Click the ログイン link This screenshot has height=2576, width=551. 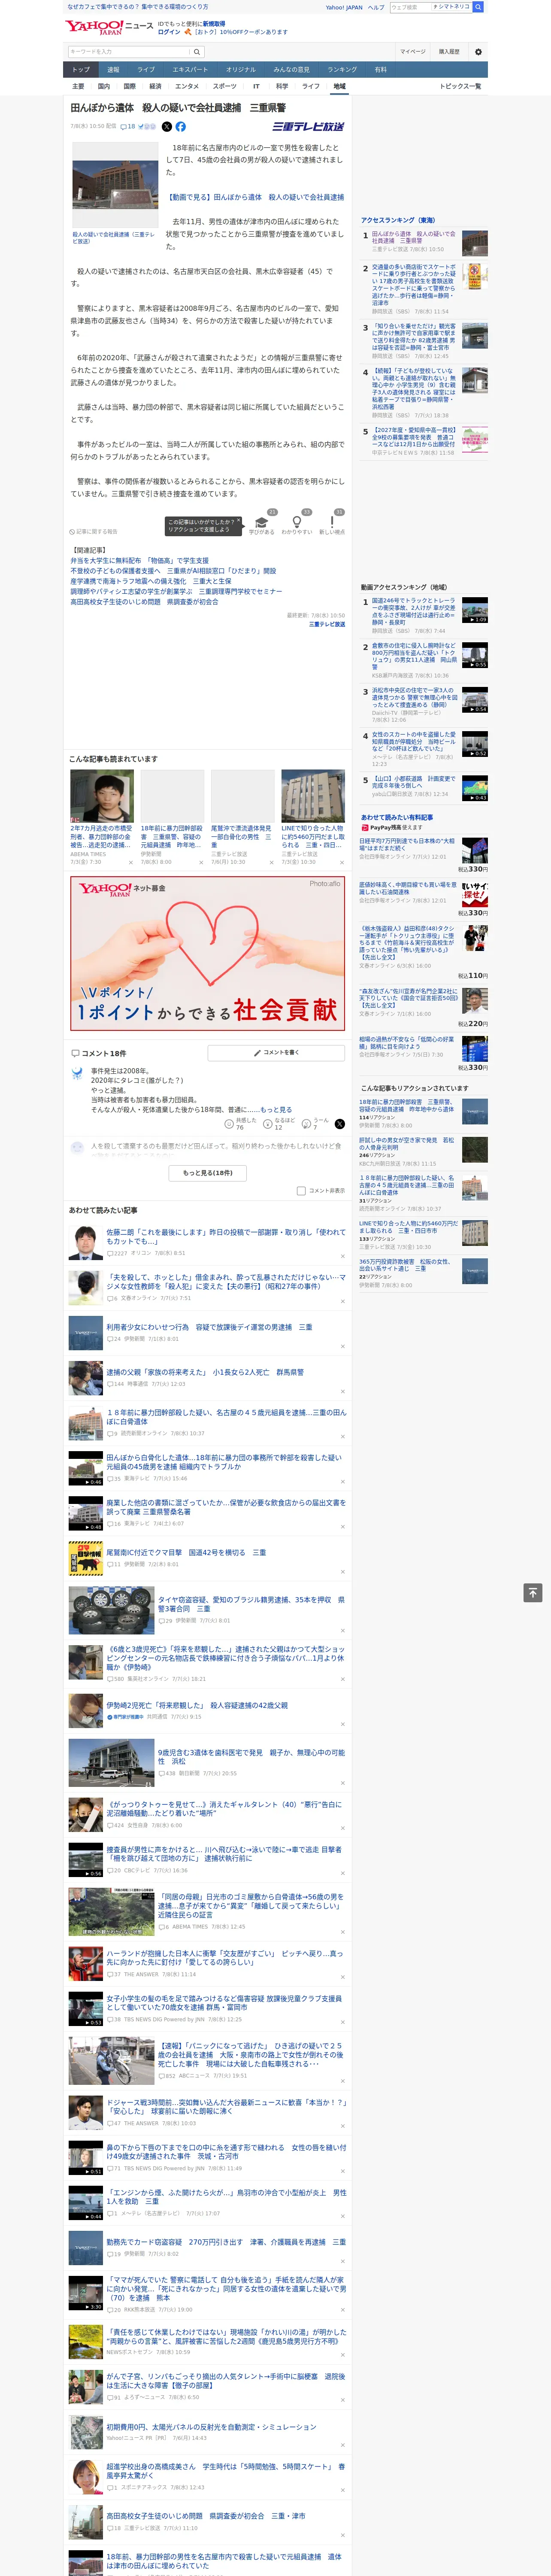coord(169,32)
